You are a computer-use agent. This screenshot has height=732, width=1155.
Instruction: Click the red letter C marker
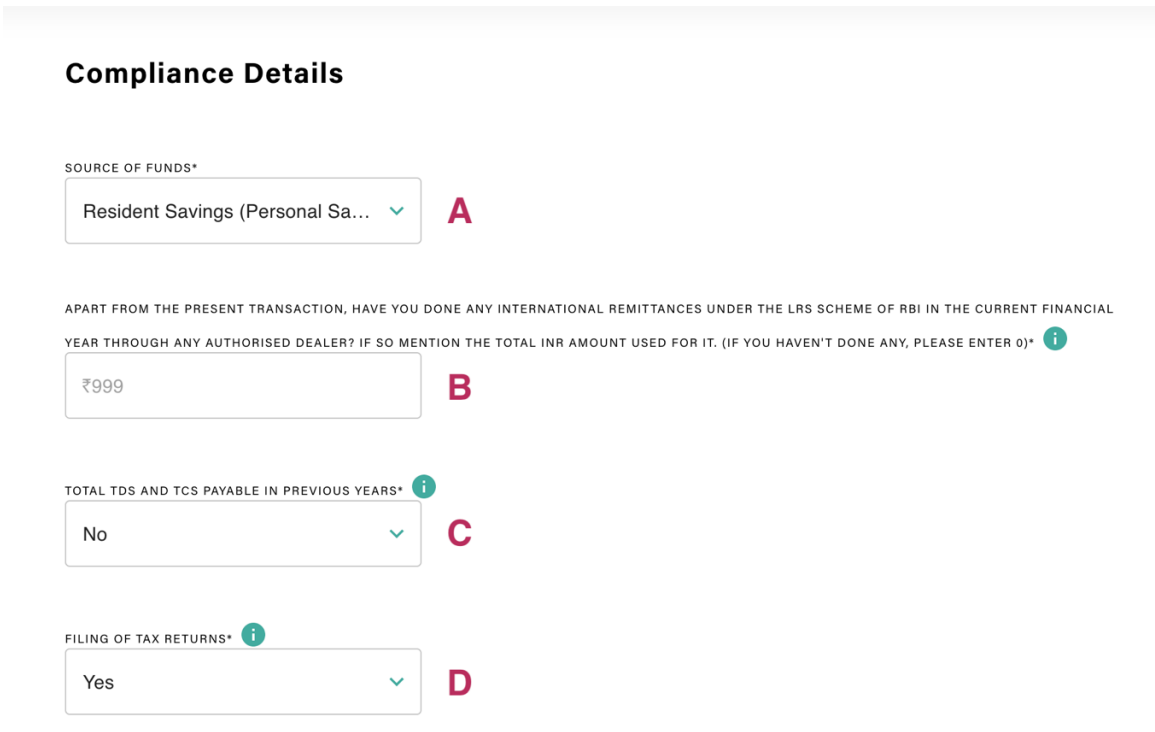pyautogui.click(x=460, y=533)
